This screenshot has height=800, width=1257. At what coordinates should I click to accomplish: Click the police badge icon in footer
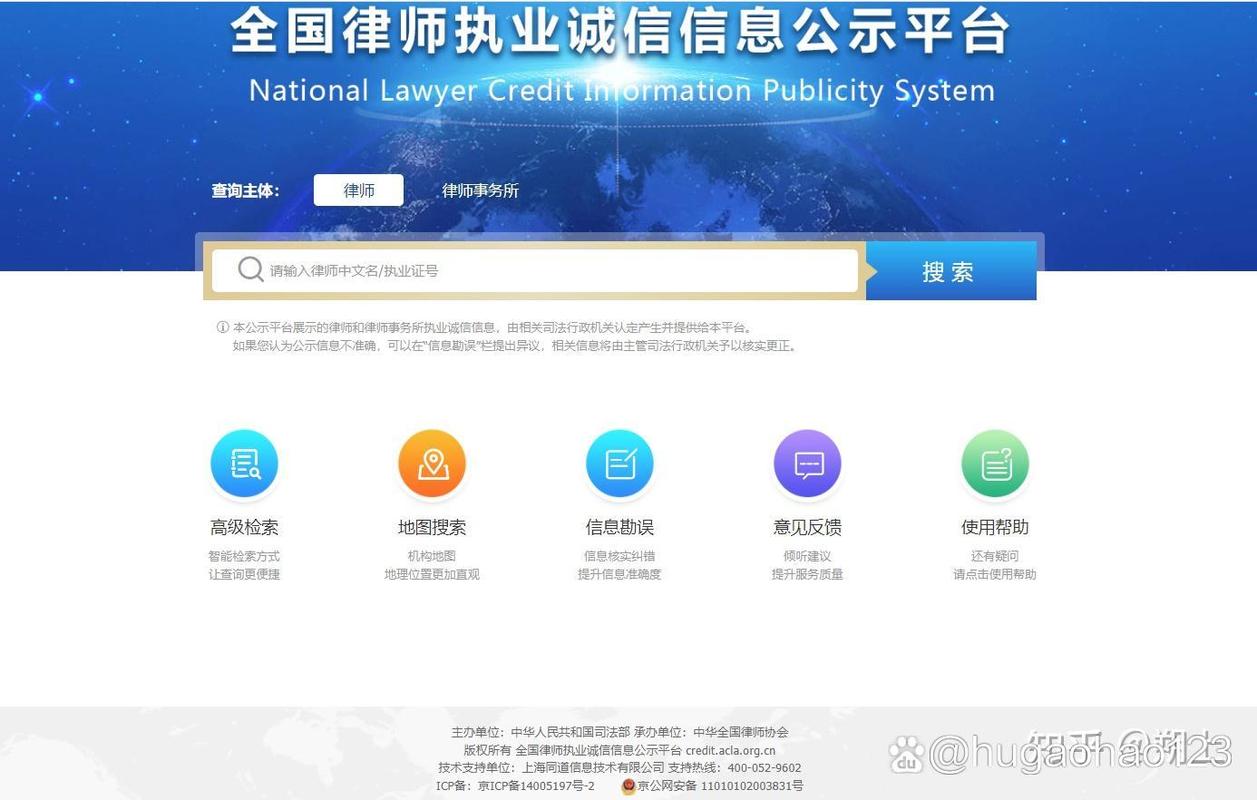(x=628, y=786)
